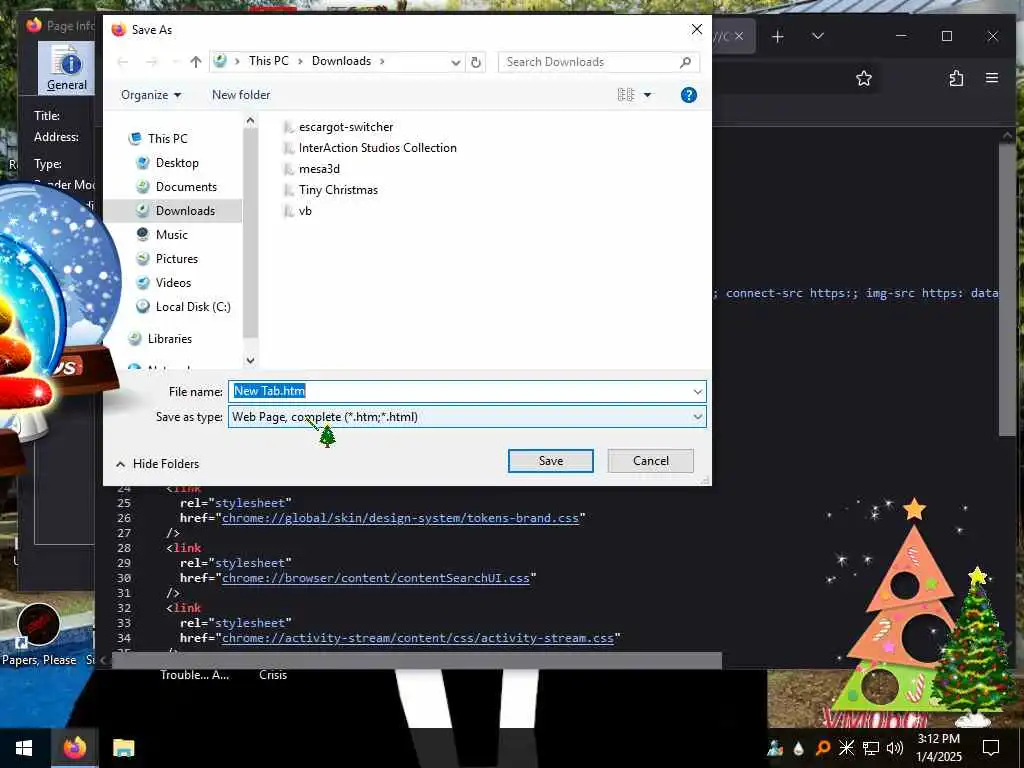
Task: Switch to Page Info General tab
Action: click(x=66, y=67)
